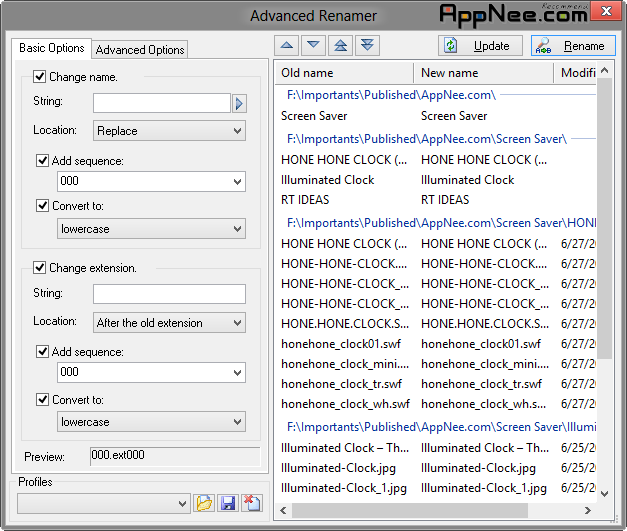627x531 pixels.
Task: Open a saved profile with folder icon
Action: tap(204, 503)
